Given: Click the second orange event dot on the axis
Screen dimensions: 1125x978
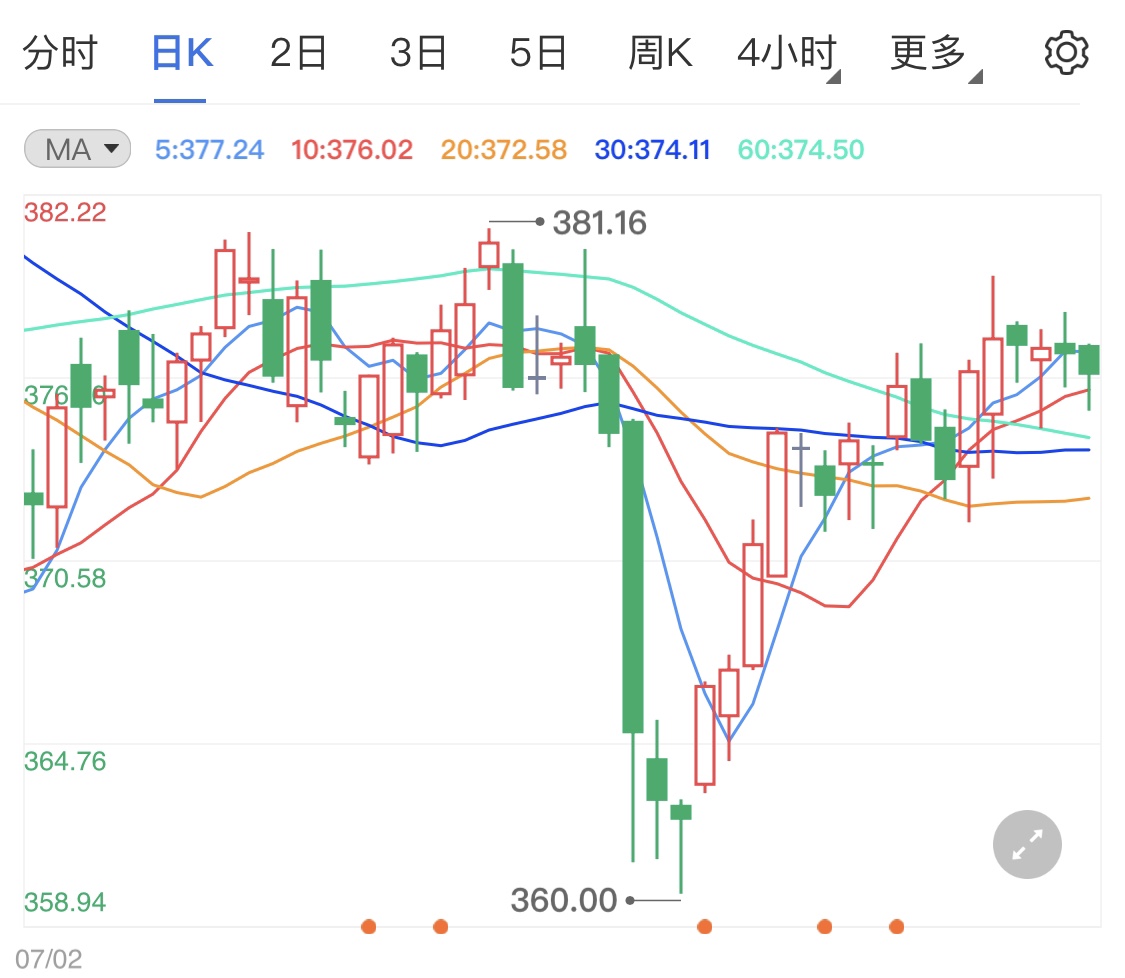Looking at the screenshot, I should (441, 926).
